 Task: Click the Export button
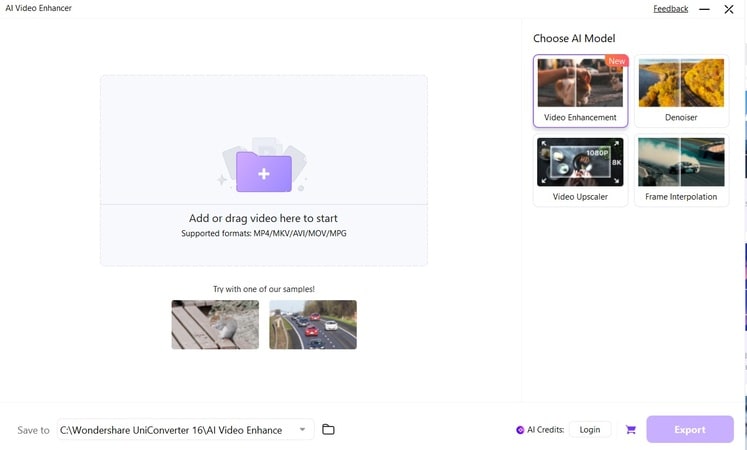(690, 430)
